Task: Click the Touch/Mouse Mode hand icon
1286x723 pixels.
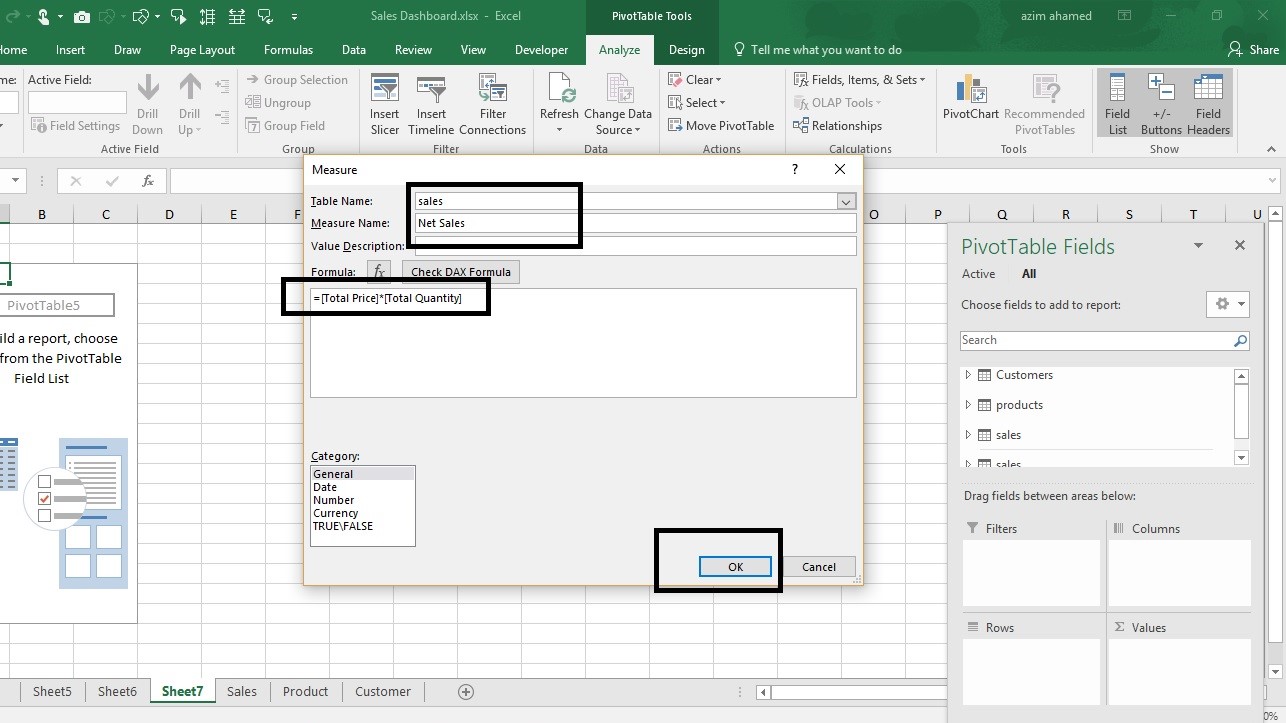Action: (43, 17)
